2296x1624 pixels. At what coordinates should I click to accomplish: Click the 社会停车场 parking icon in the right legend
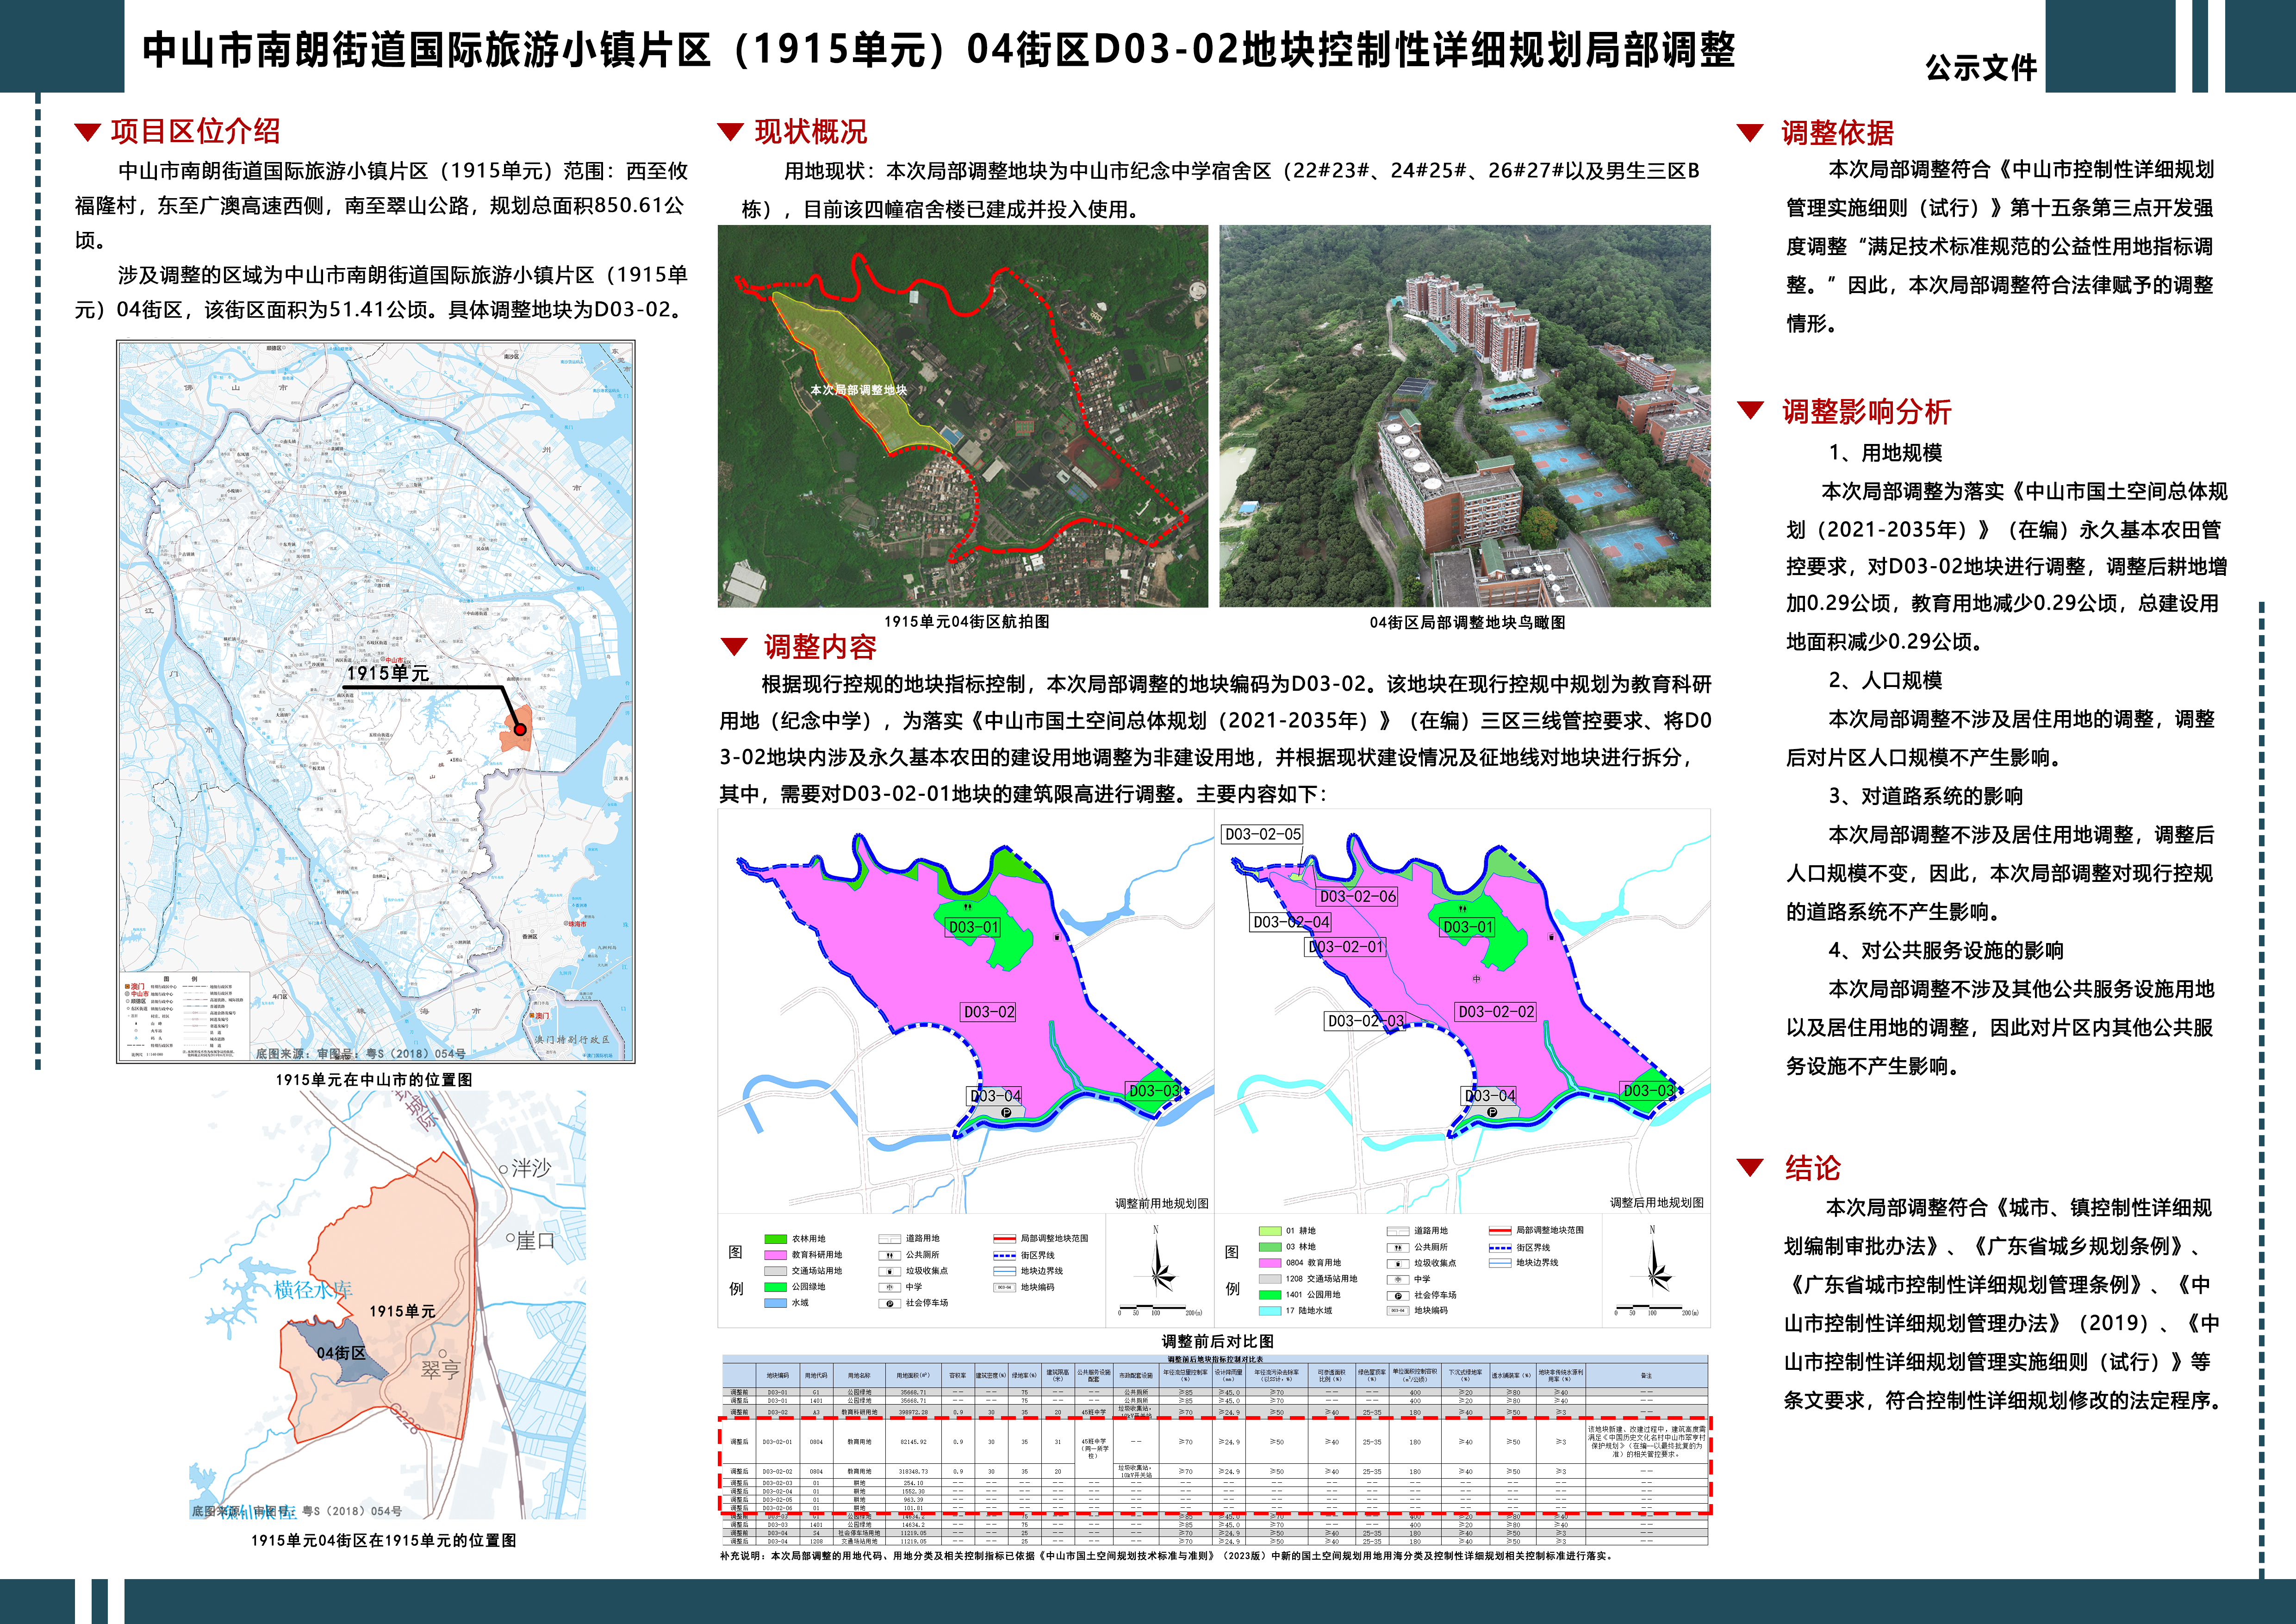(1397, 1295)
